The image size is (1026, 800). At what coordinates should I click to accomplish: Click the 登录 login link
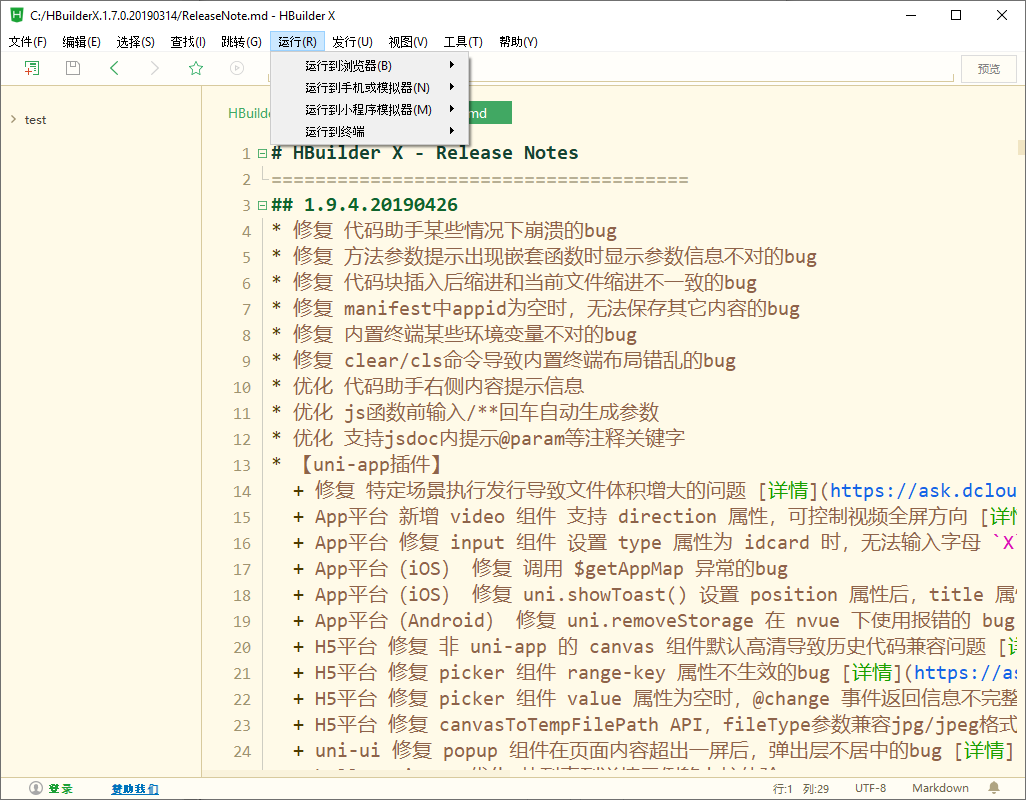tap(60, 789)
